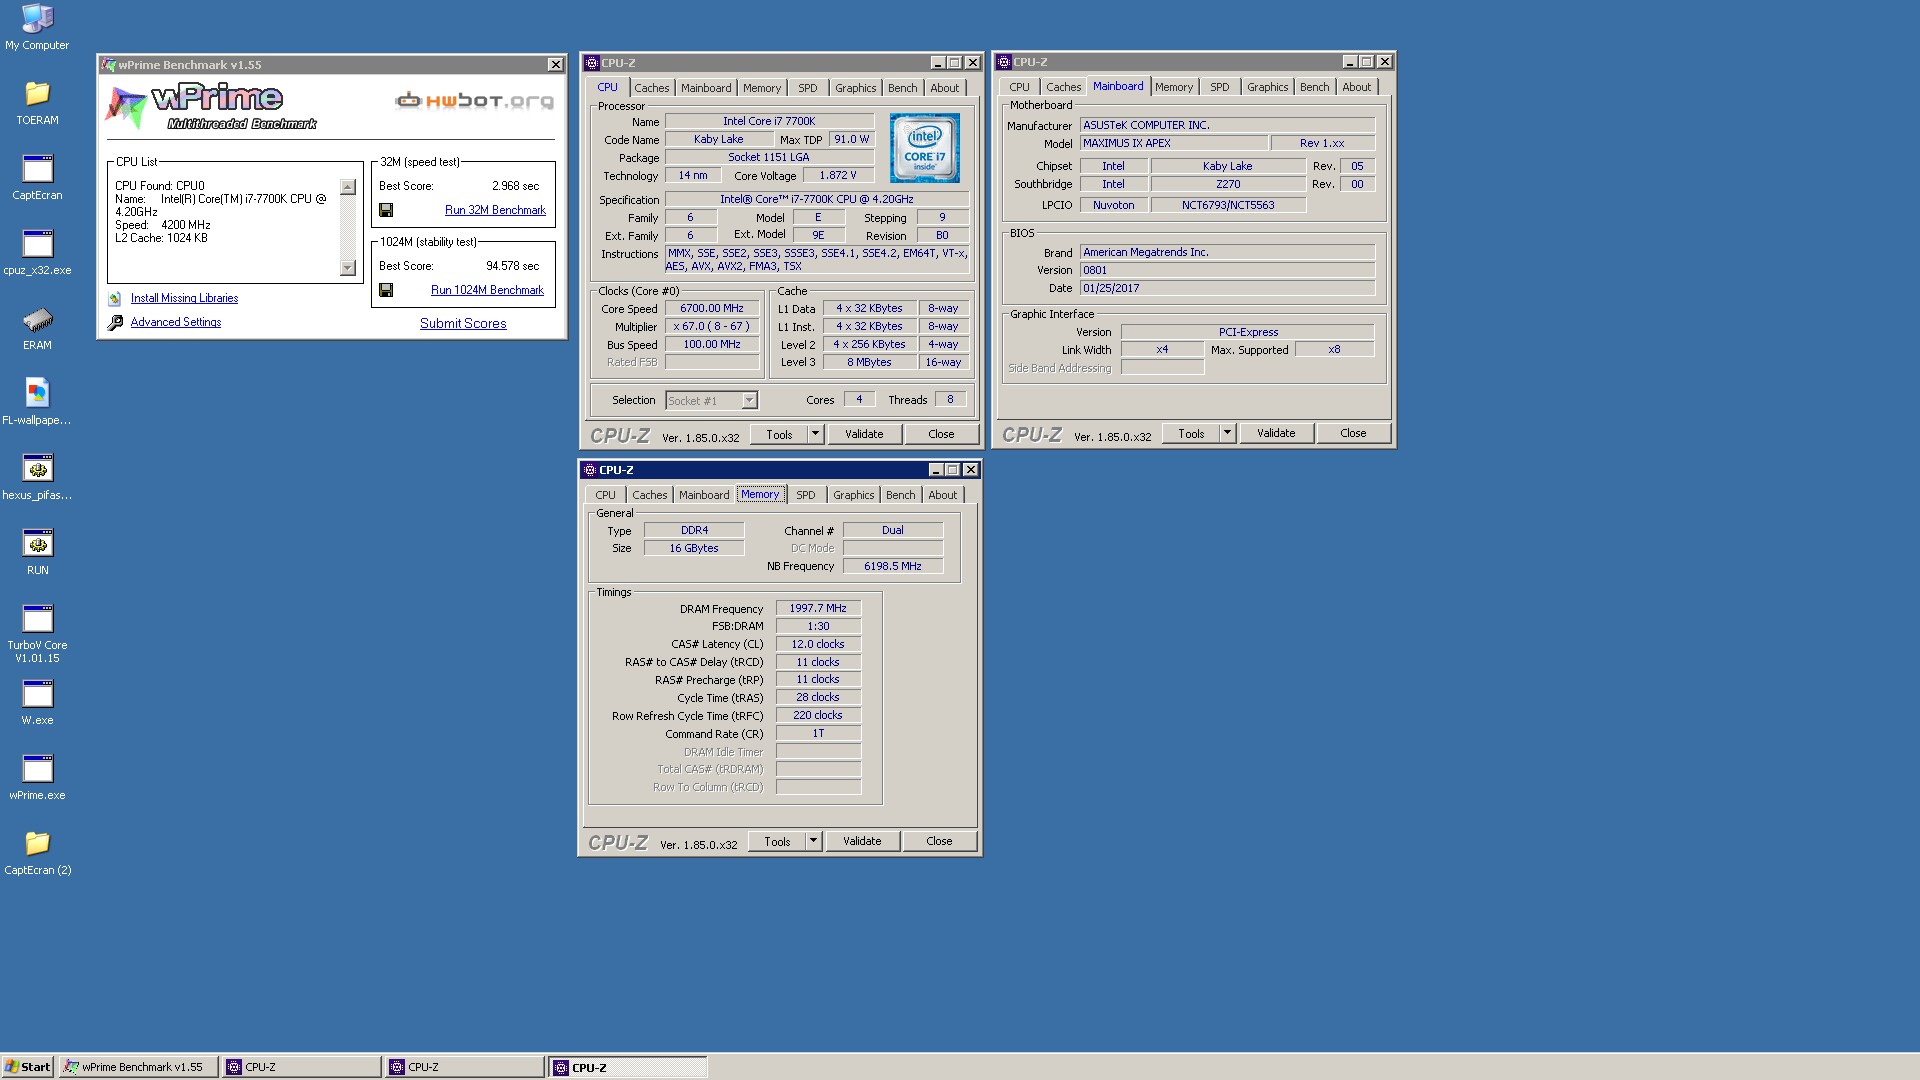Click motherboard model MAXIMUS IX APEX field
Viewport: 1920px width, 1080px height.
[x=1174, y=143]
